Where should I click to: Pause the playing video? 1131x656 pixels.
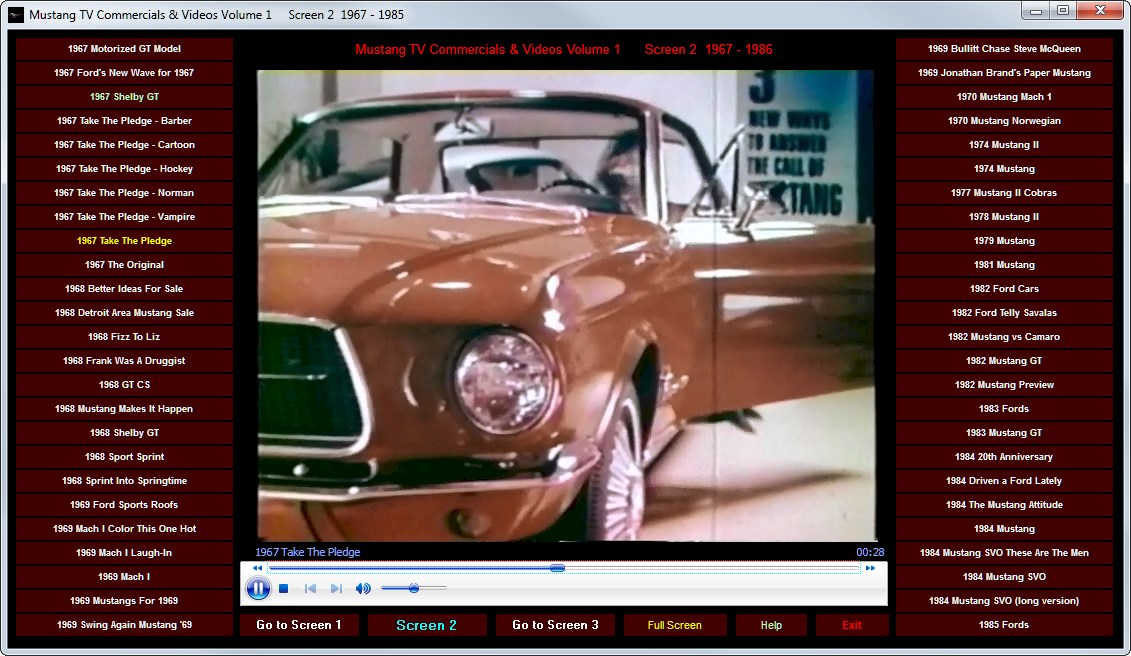coord(258,588)
